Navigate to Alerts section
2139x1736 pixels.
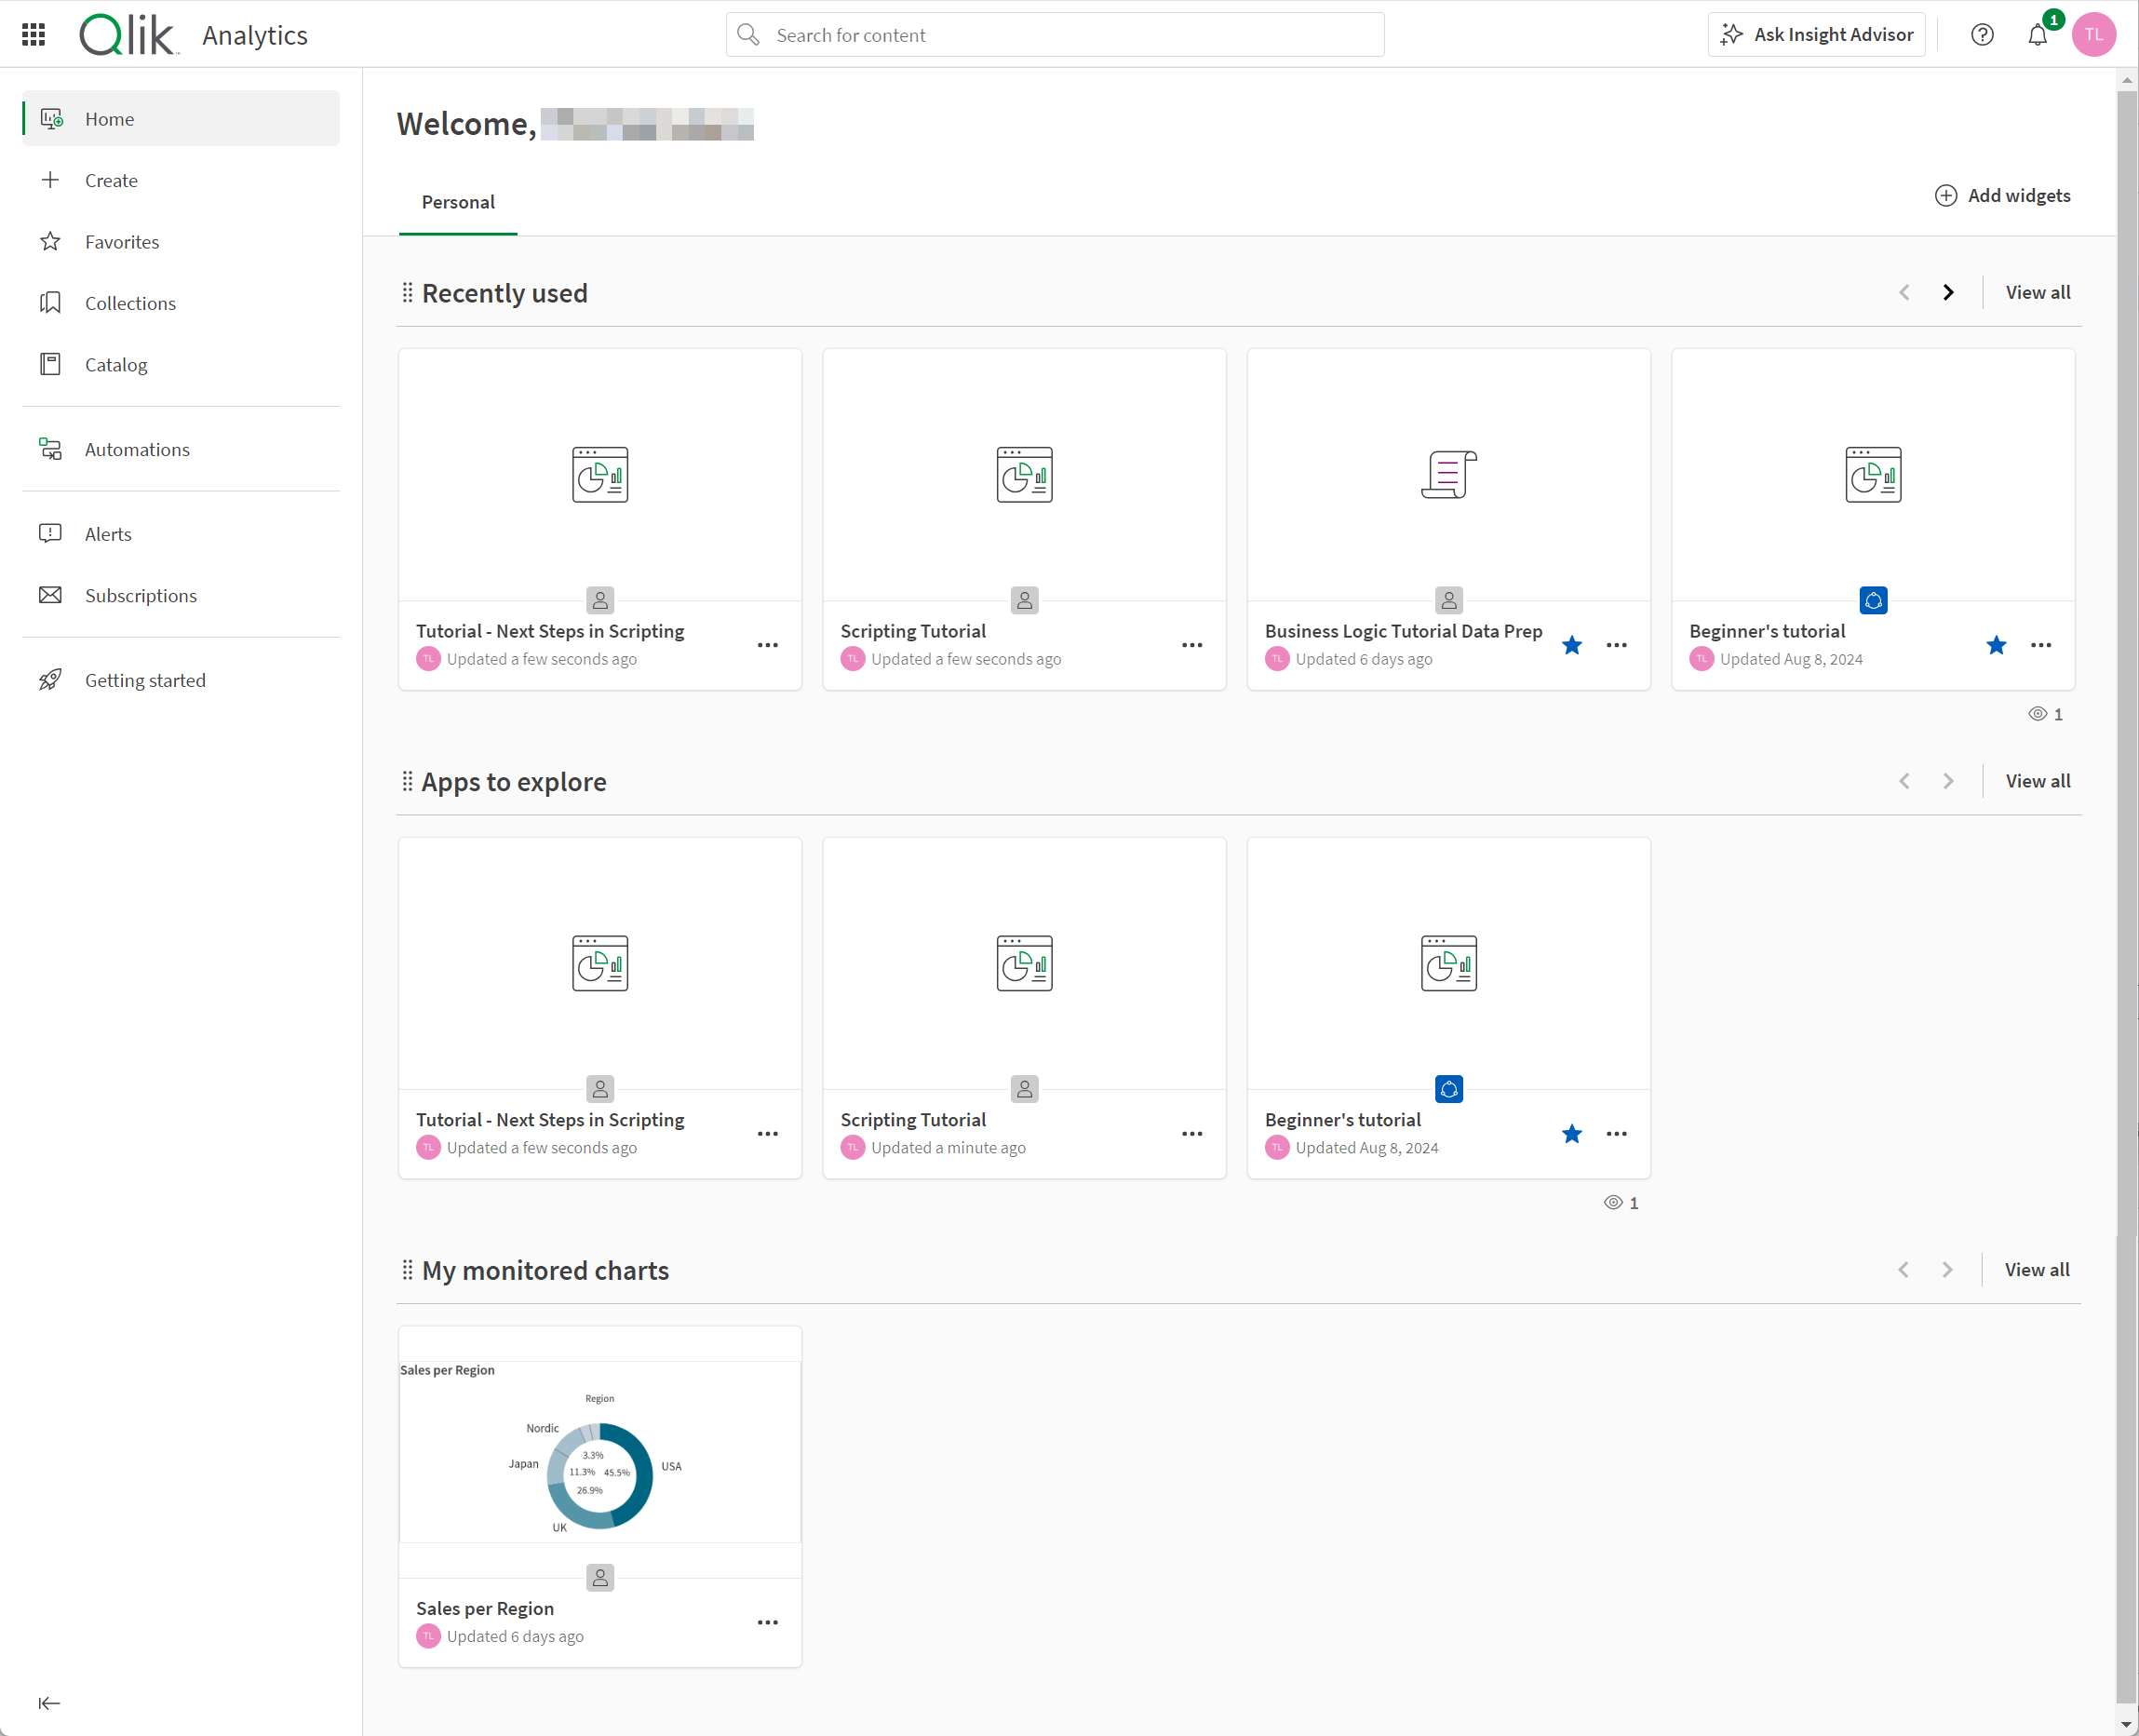click(108, 533)
